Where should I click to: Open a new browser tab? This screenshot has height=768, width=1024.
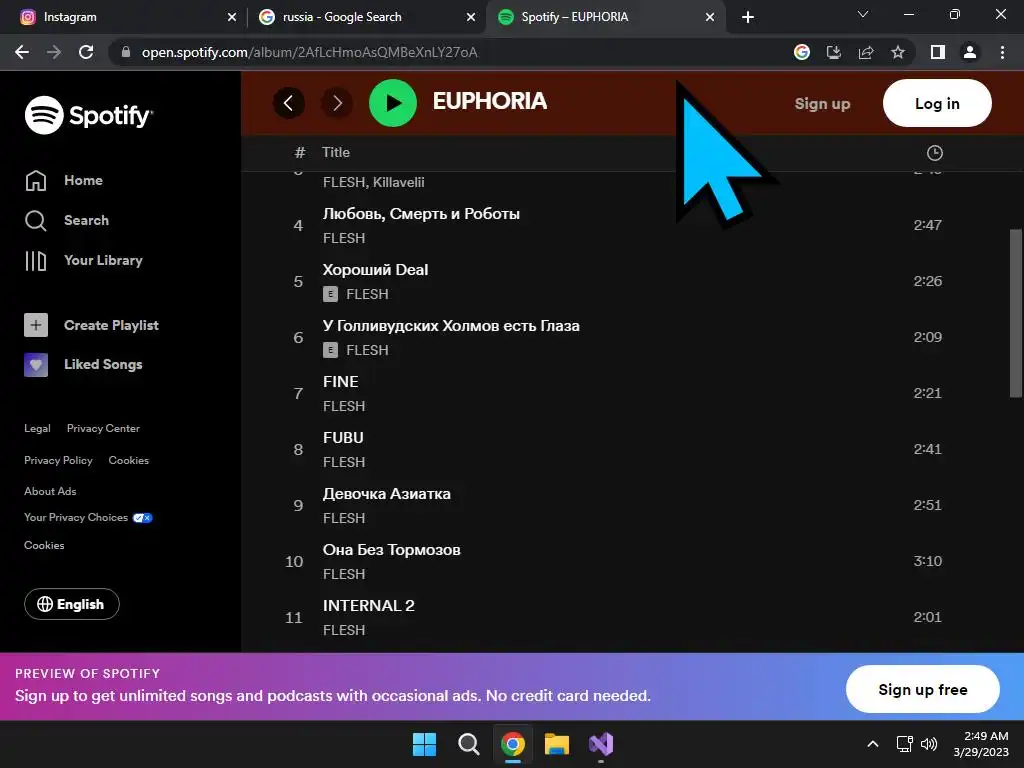click(x=748, y=17)
